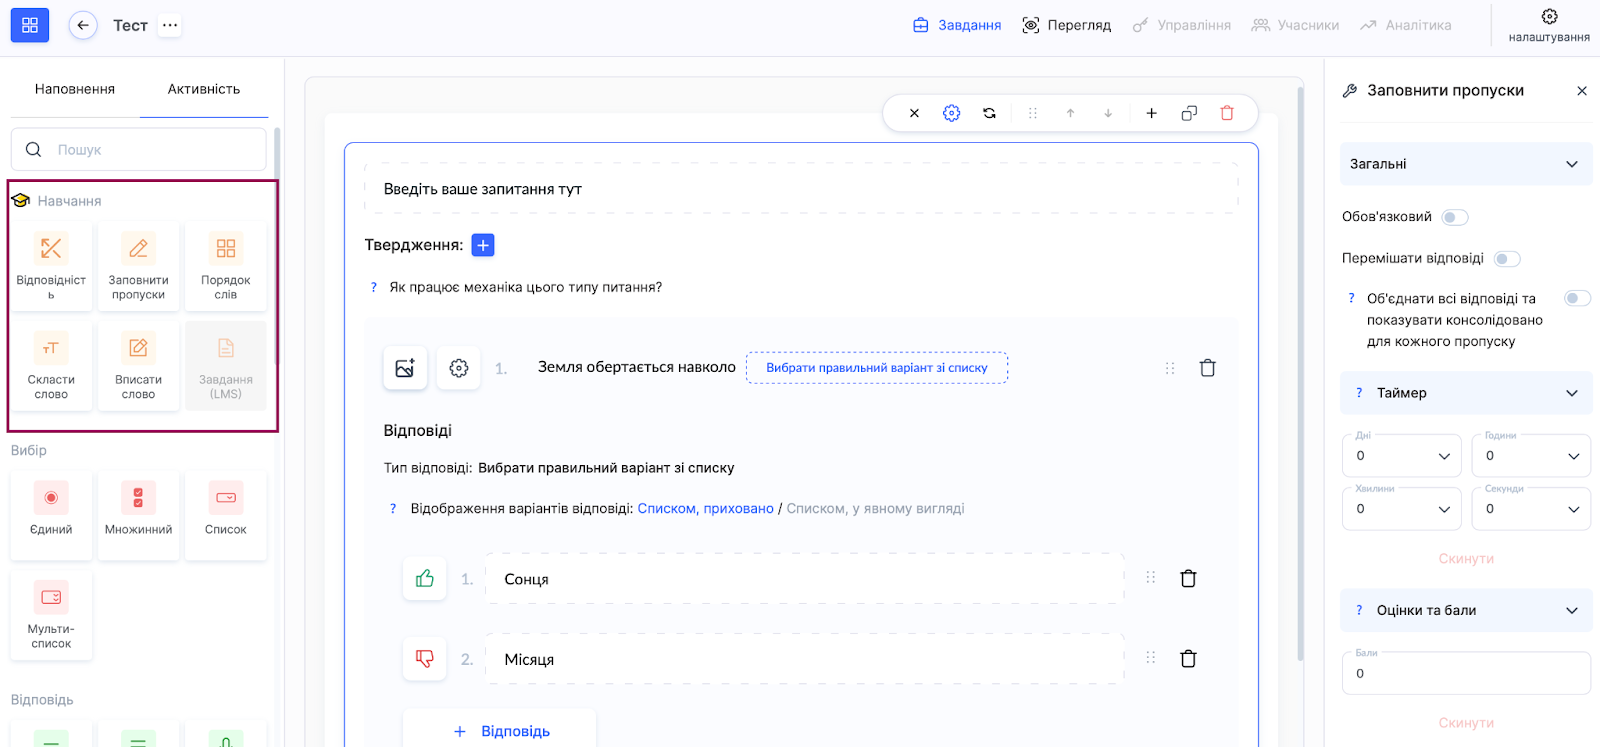The width and height of the screenshot is (1600, 747).
Task: Click the + Відповідь button
Action: tap(500, 731)
